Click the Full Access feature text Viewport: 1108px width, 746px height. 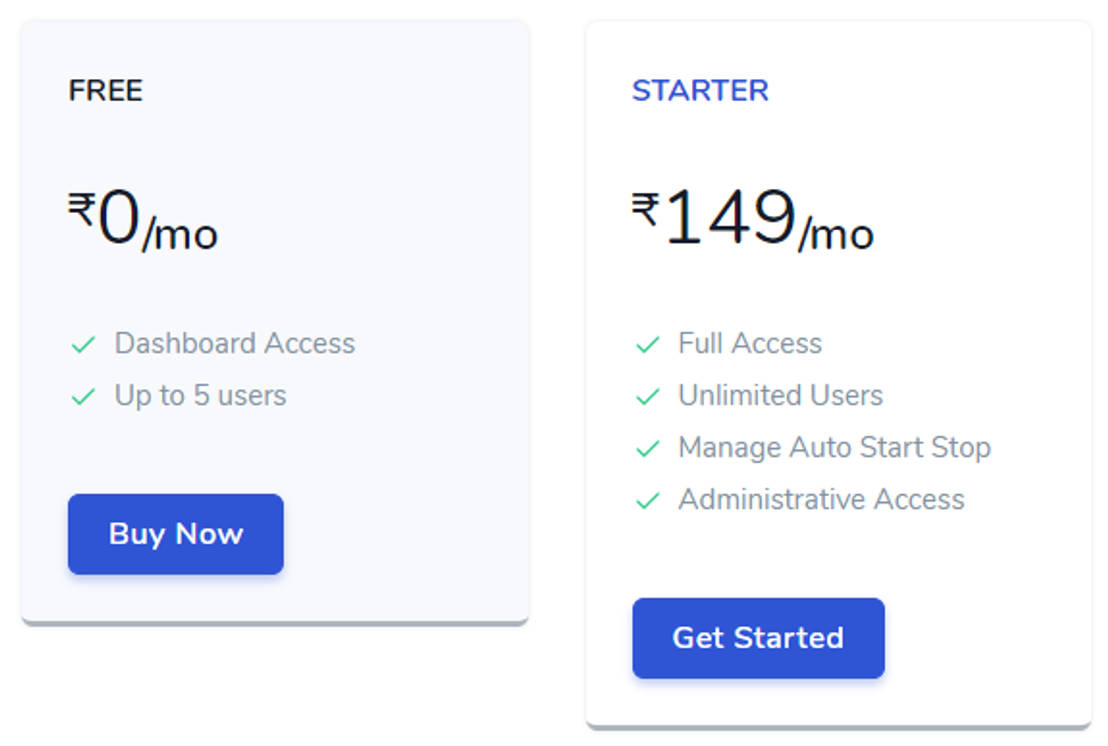point(750,344)
